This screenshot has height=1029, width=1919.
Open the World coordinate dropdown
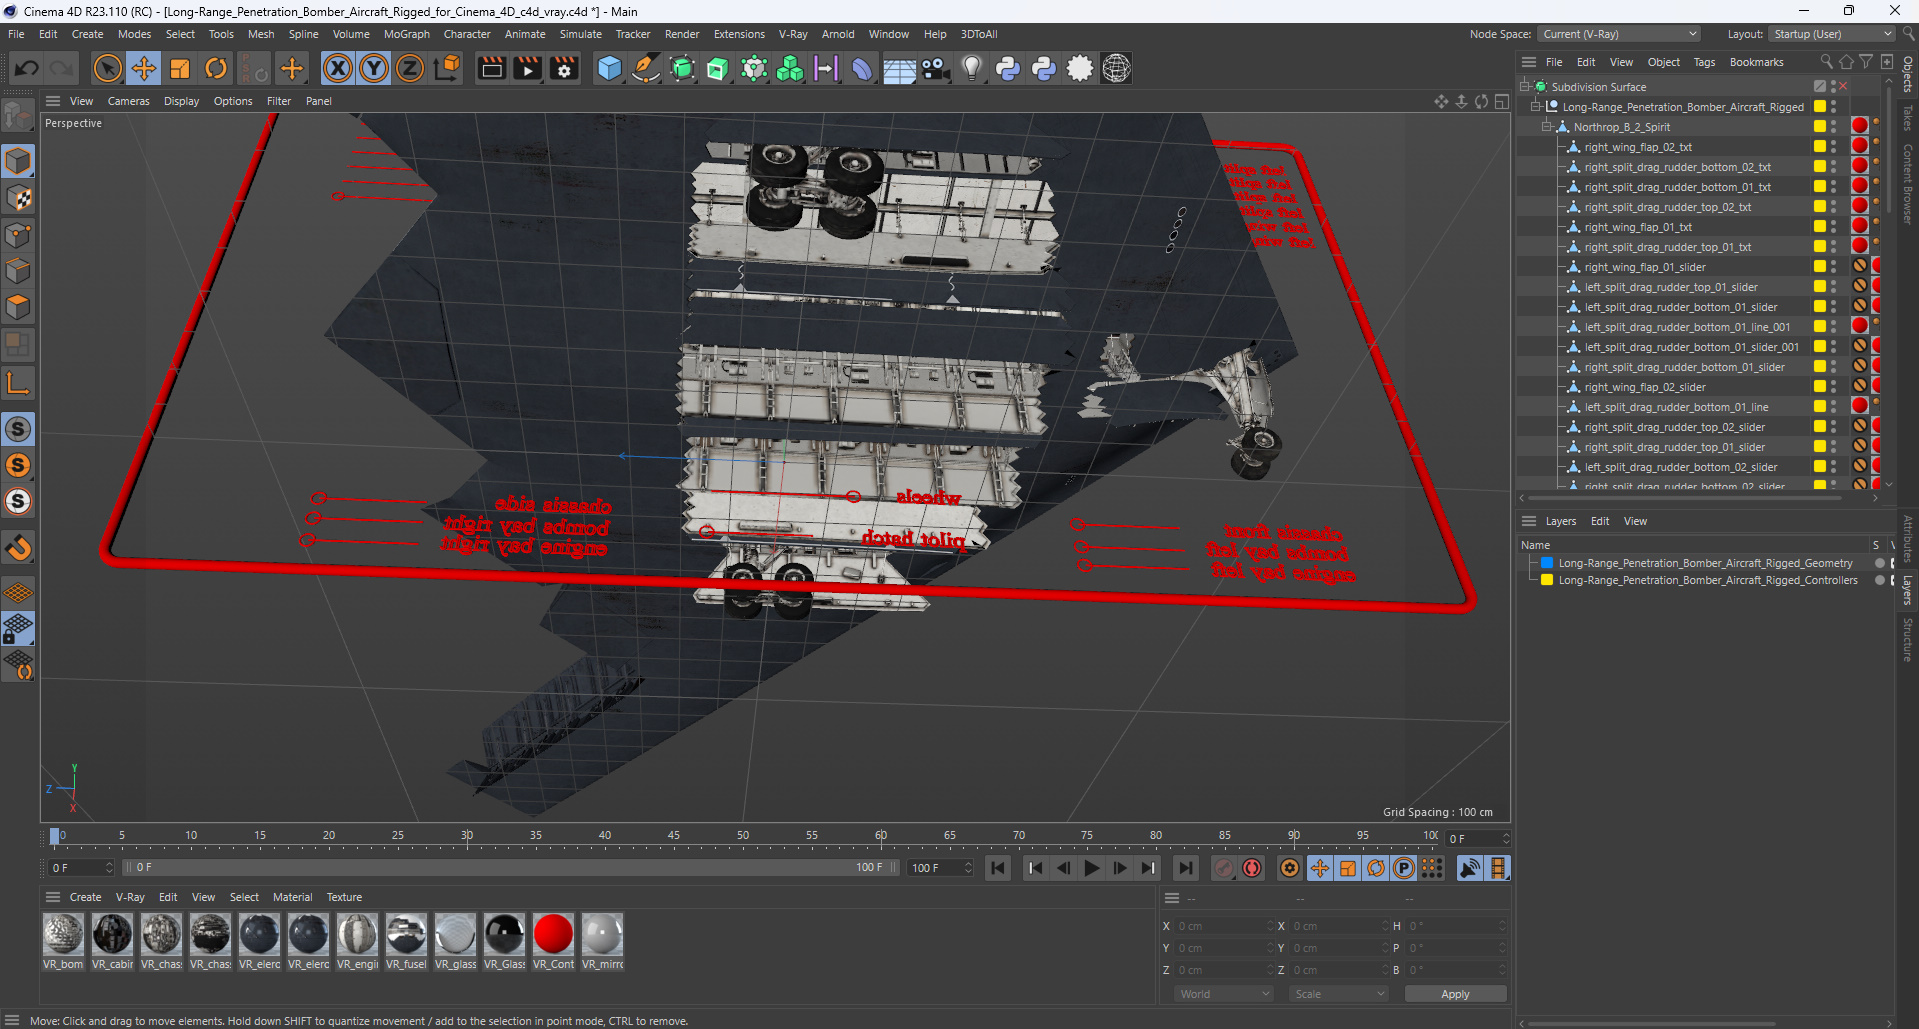pos(1224,994)
